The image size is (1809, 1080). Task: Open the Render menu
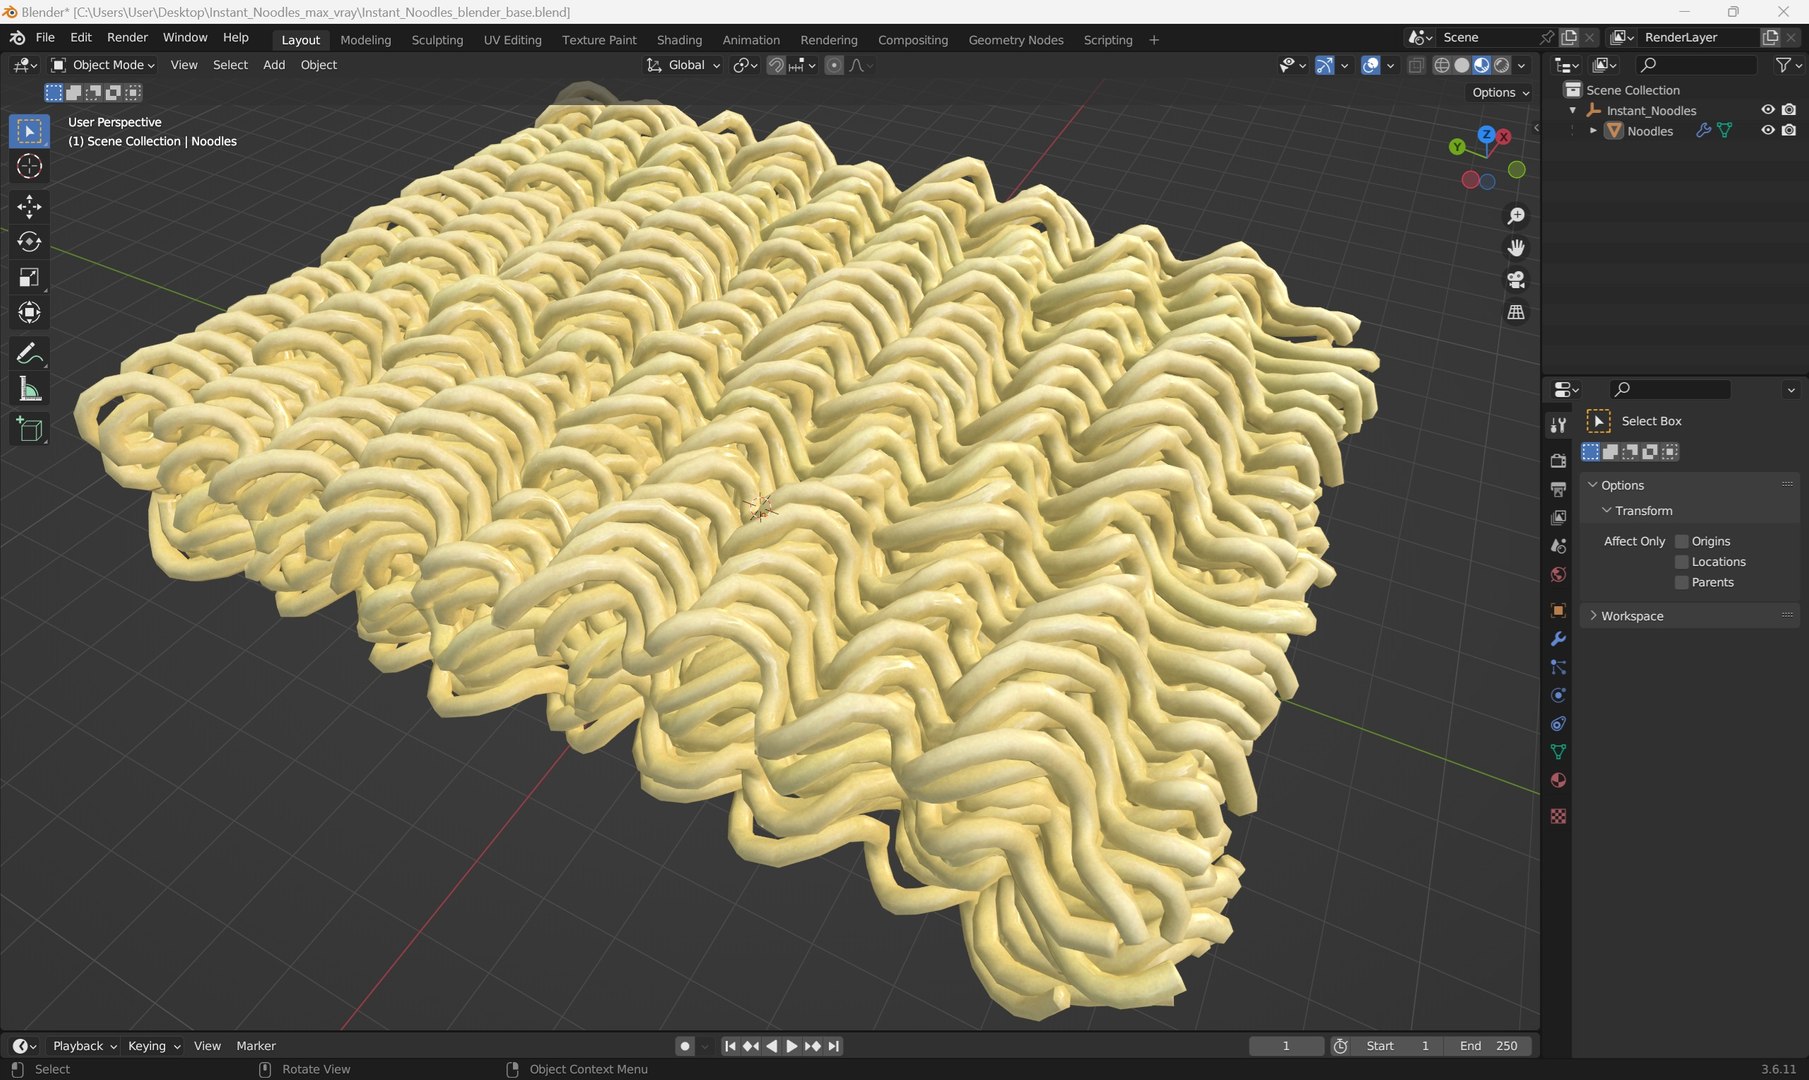(x=127, y=37)
